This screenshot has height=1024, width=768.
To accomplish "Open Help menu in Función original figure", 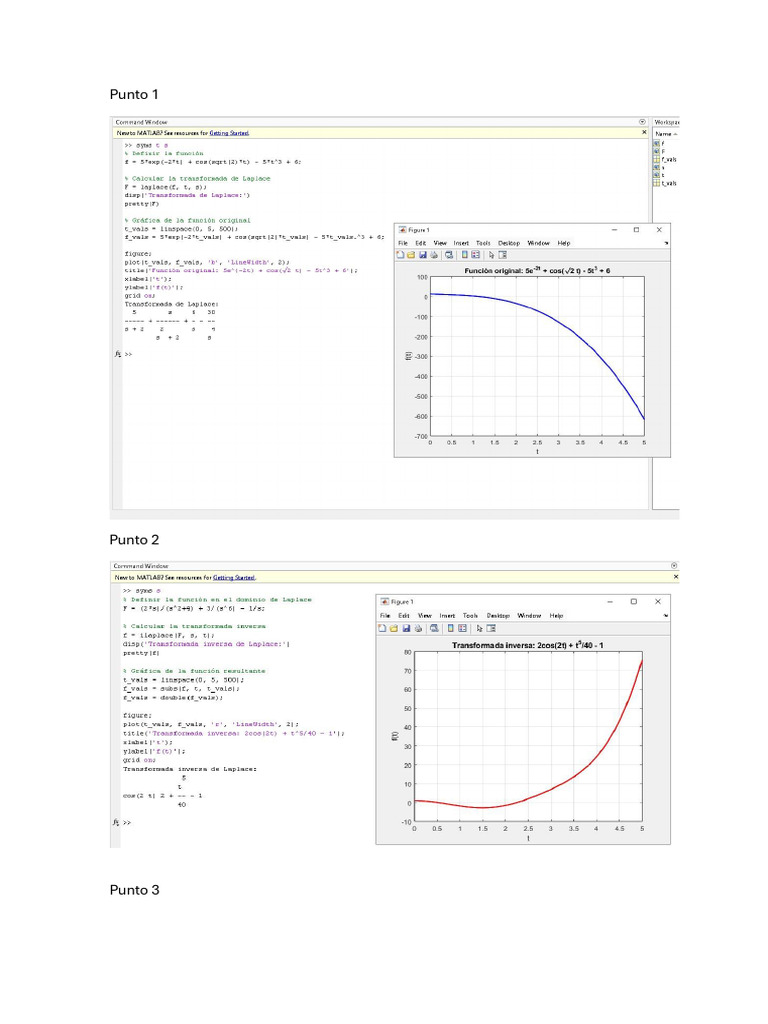I will pyautogui.click(x=564, y=243).
